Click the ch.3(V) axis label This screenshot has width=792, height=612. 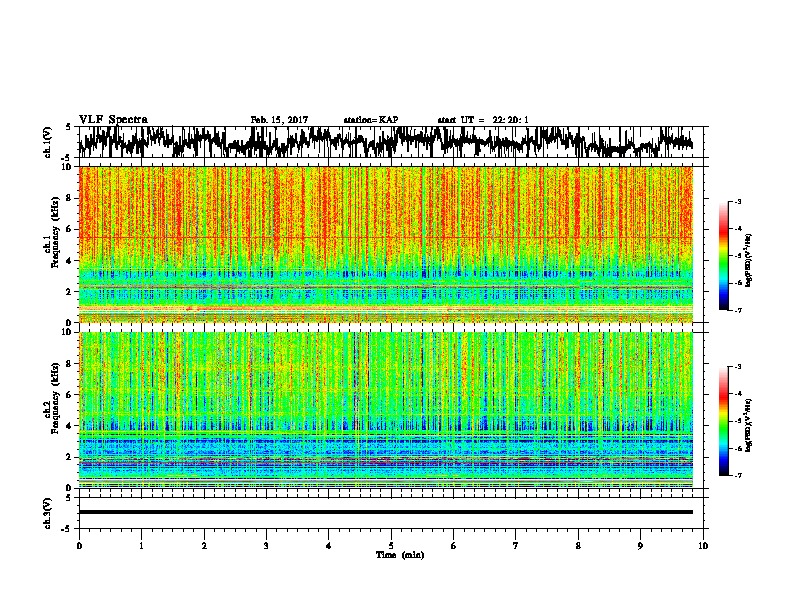48,514
